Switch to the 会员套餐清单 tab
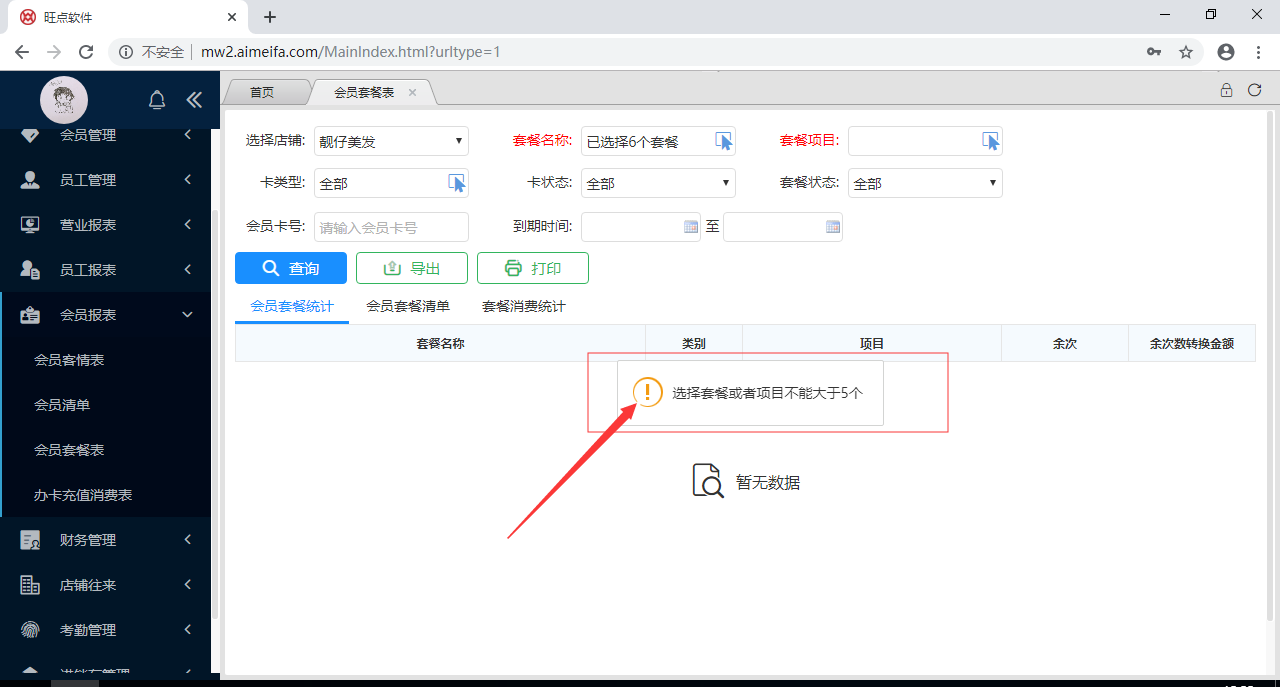This screenshot has width=1280, height=687. [408, 306]
